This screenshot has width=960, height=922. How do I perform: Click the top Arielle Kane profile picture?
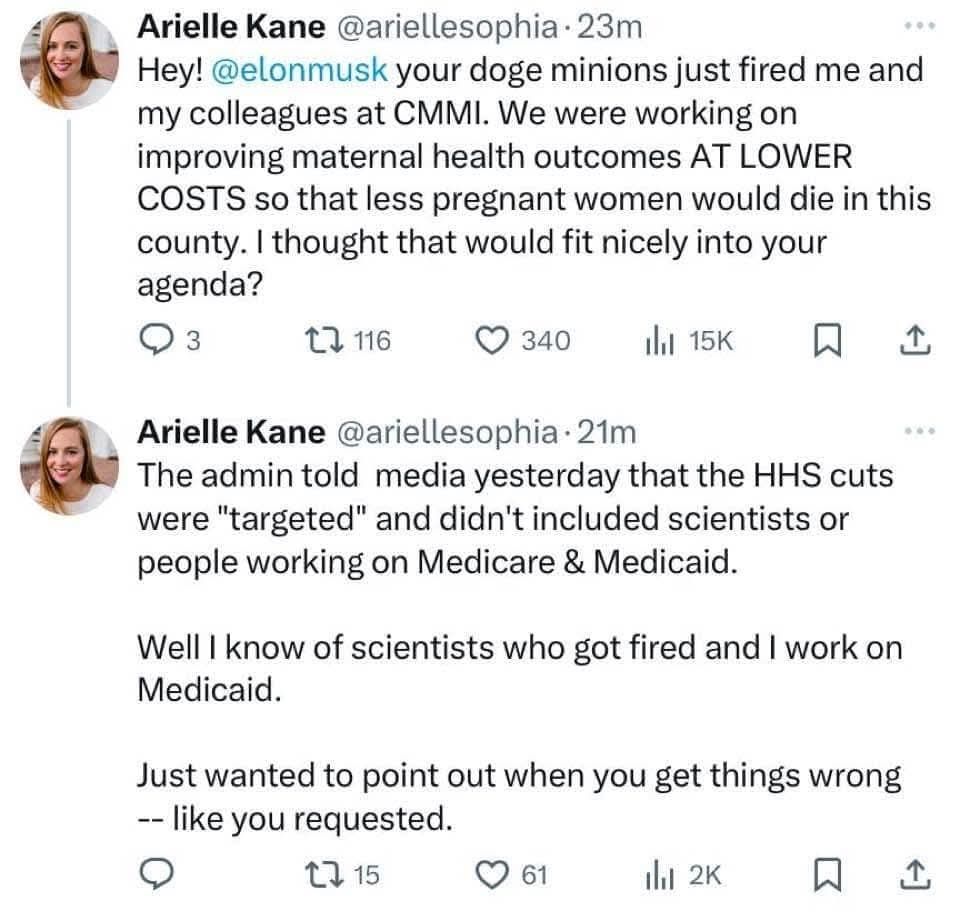click(68, 58)
